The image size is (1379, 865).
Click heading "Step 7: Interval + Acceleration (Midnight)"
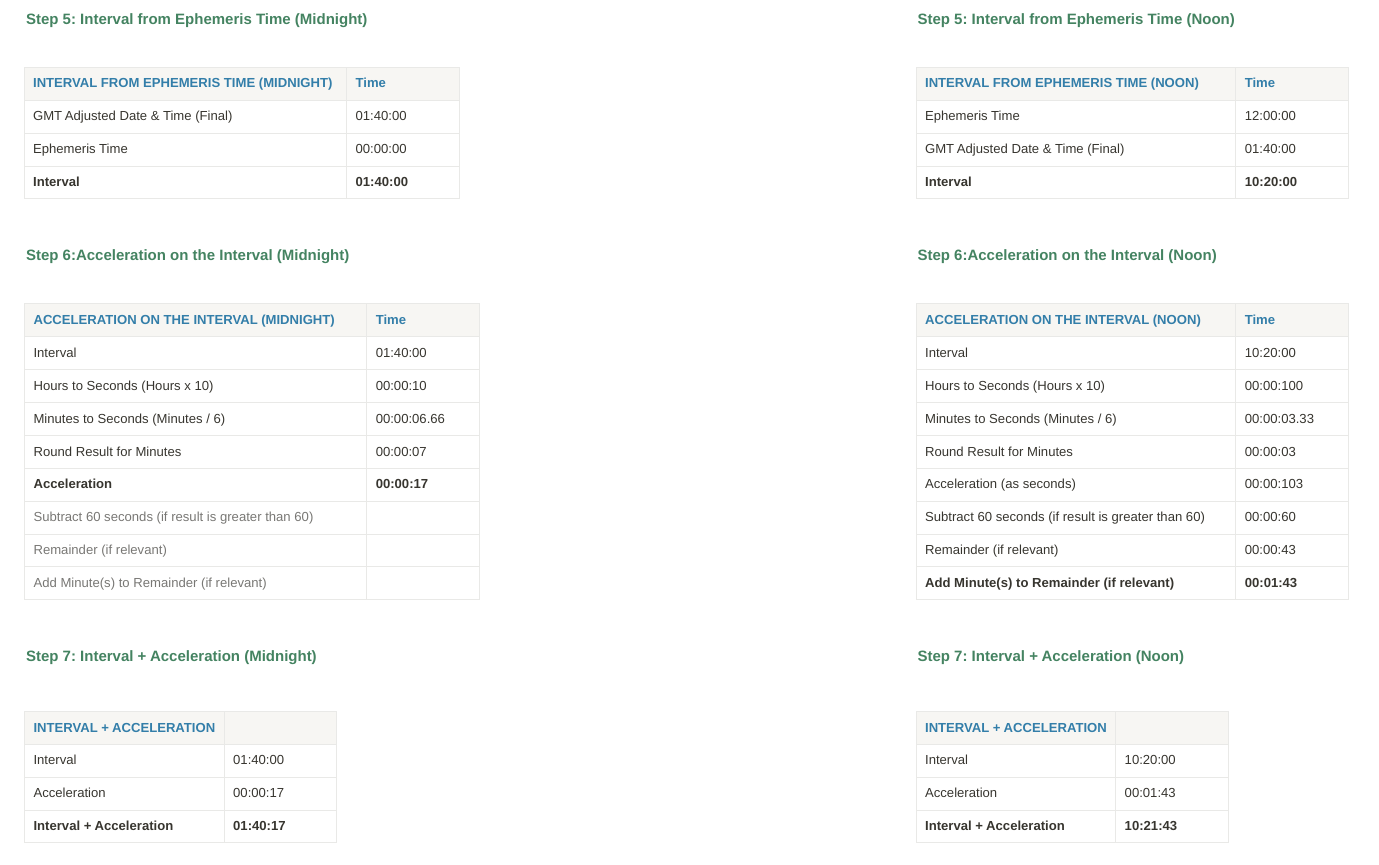171,656
